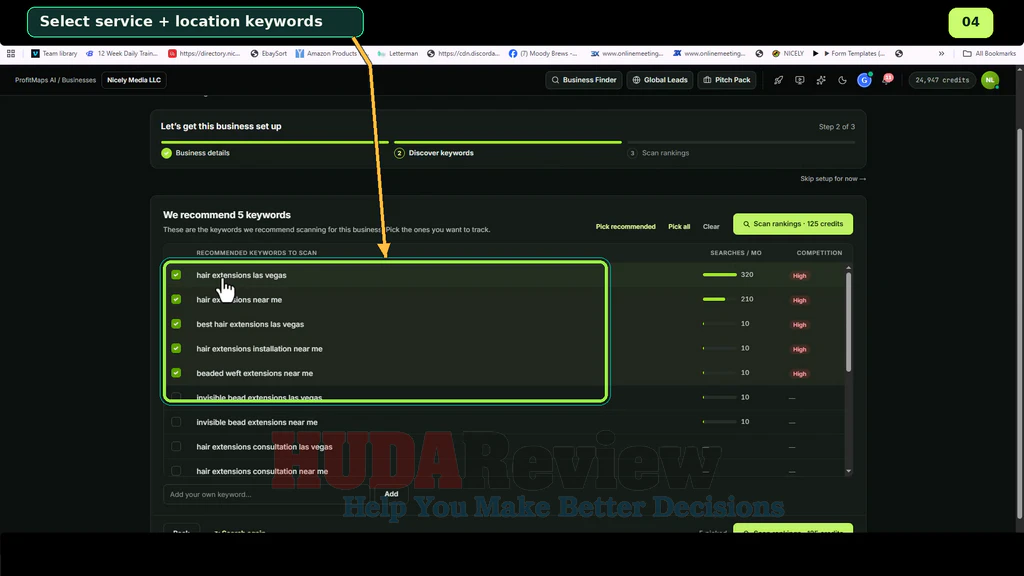This screenshot has height=576, width=1024.
Task: Open the Amazon Products bookmark
Action: (x=326, y=54)
